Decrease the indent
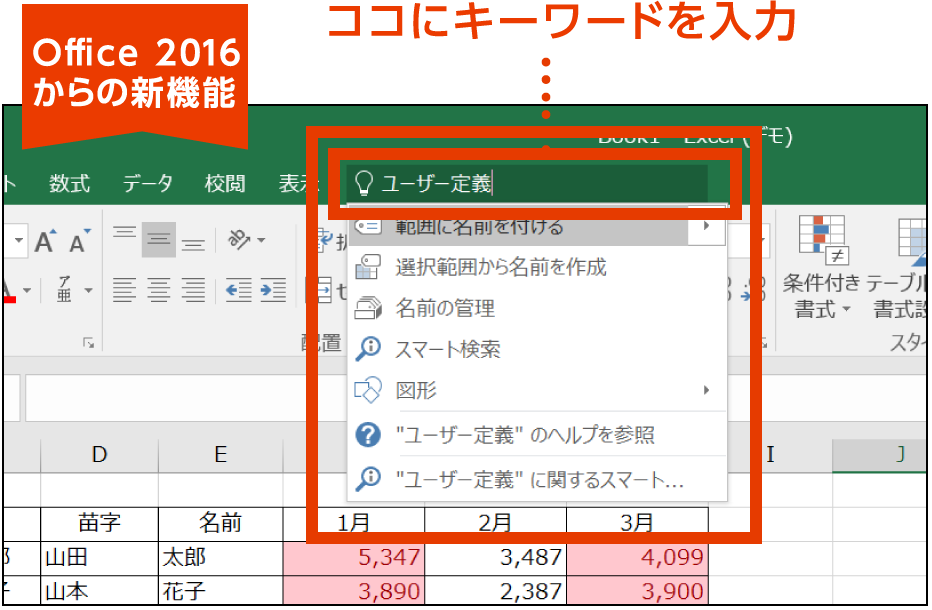 click(x=238, y=290)
